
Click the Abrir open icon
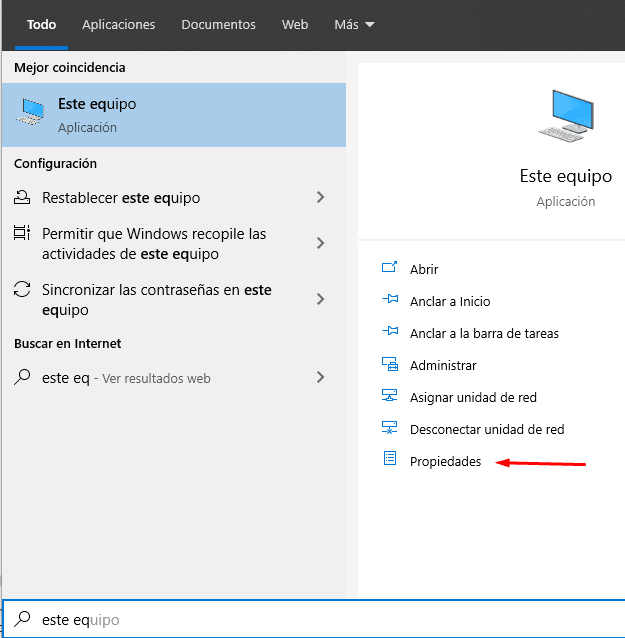(x=389, y=267)
